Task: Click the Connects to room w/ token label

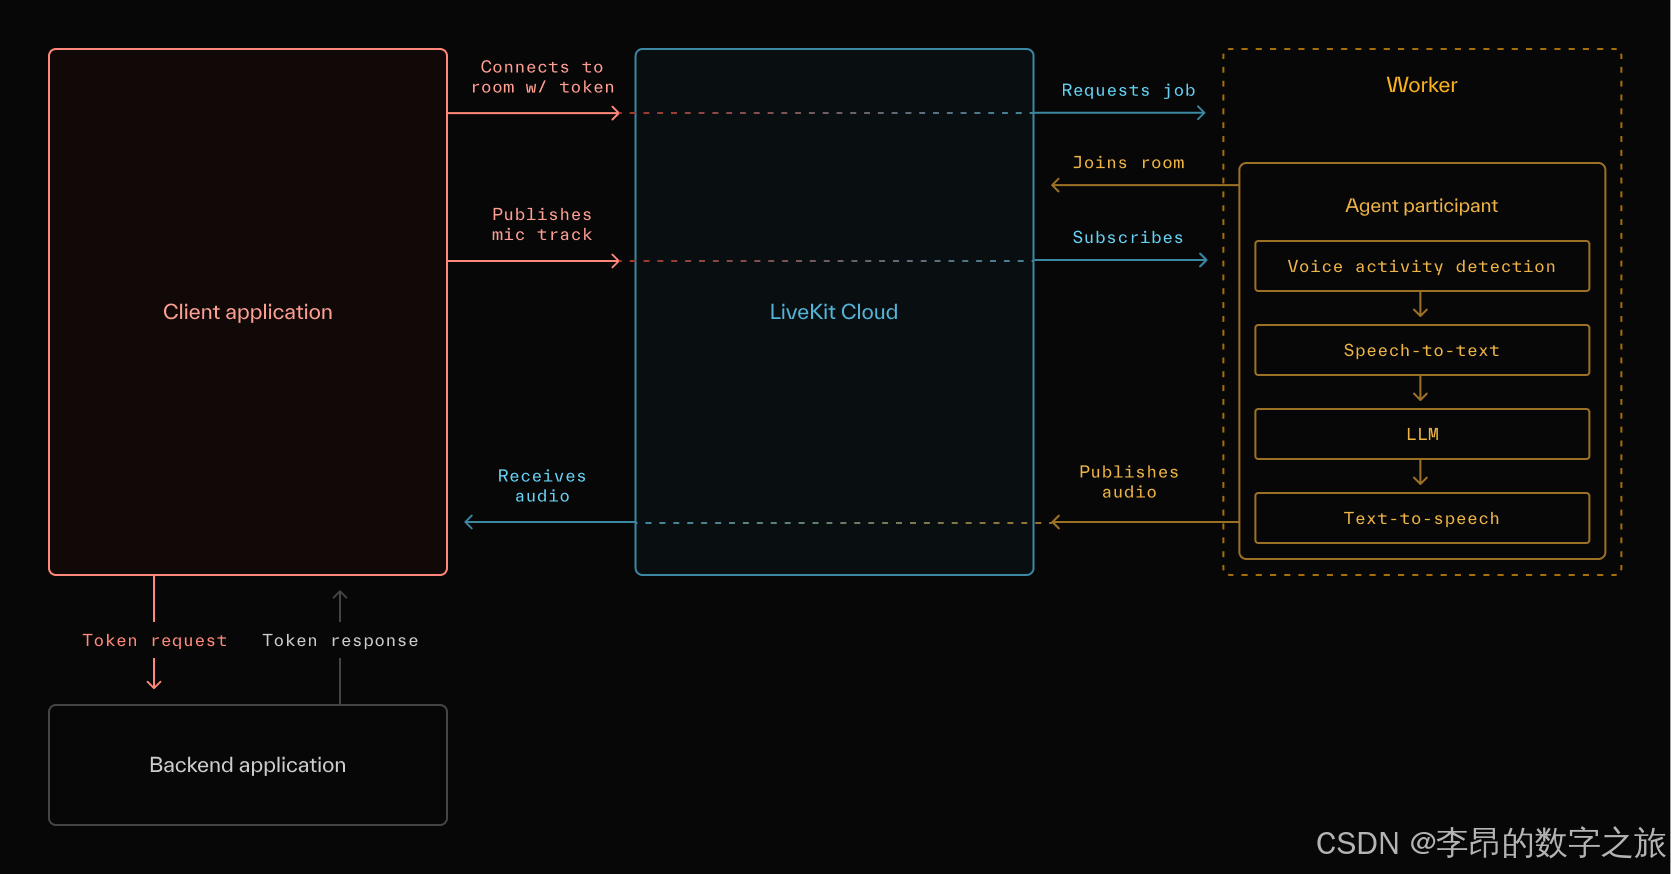Action: pos(542,77)
